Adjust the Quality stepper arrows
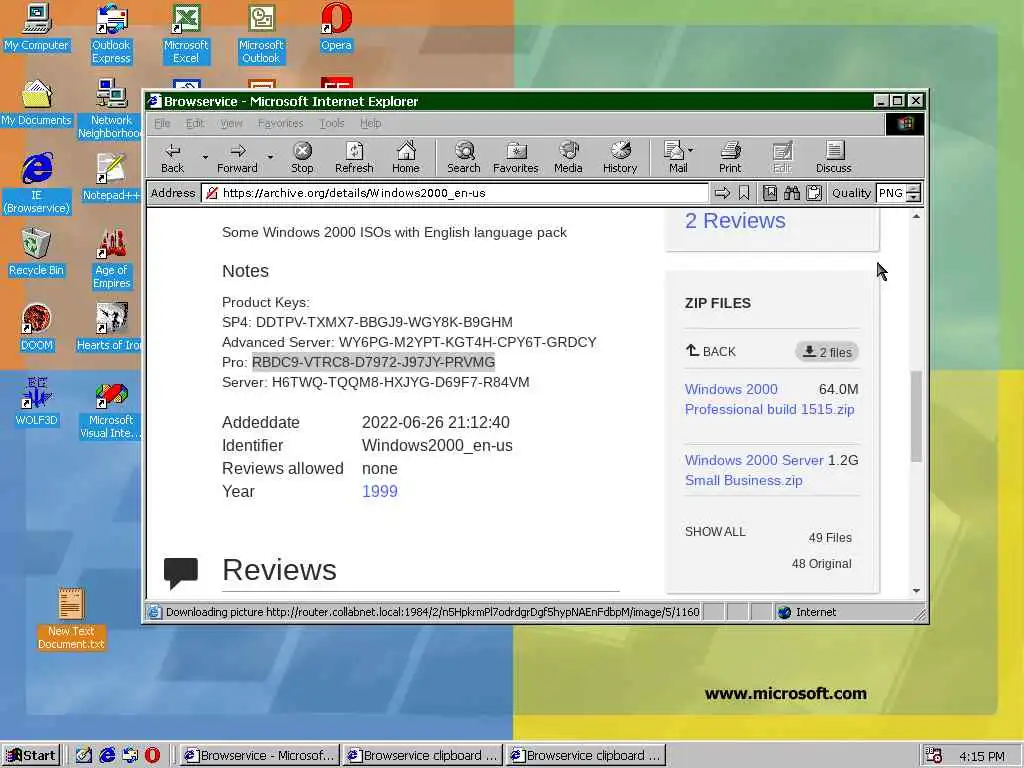 pos(914,193)
